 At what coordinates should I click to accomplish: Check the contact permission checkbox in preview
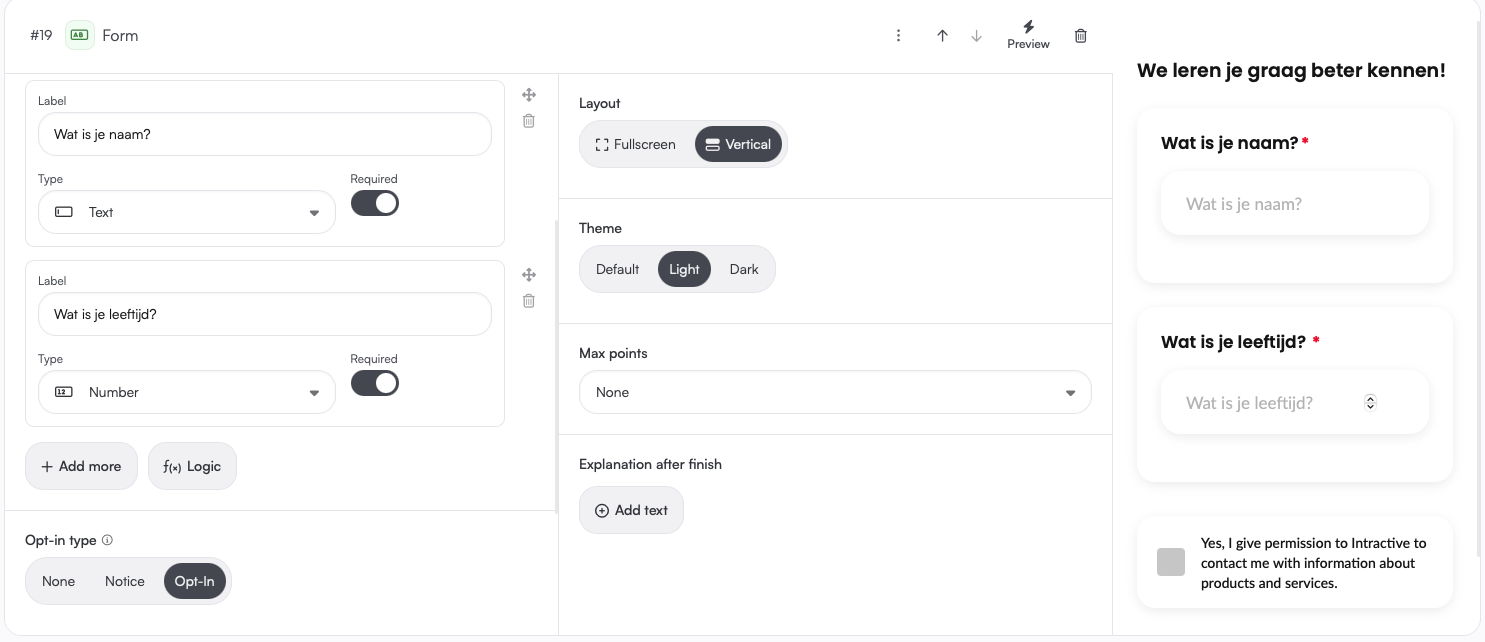pos(1171,562)
